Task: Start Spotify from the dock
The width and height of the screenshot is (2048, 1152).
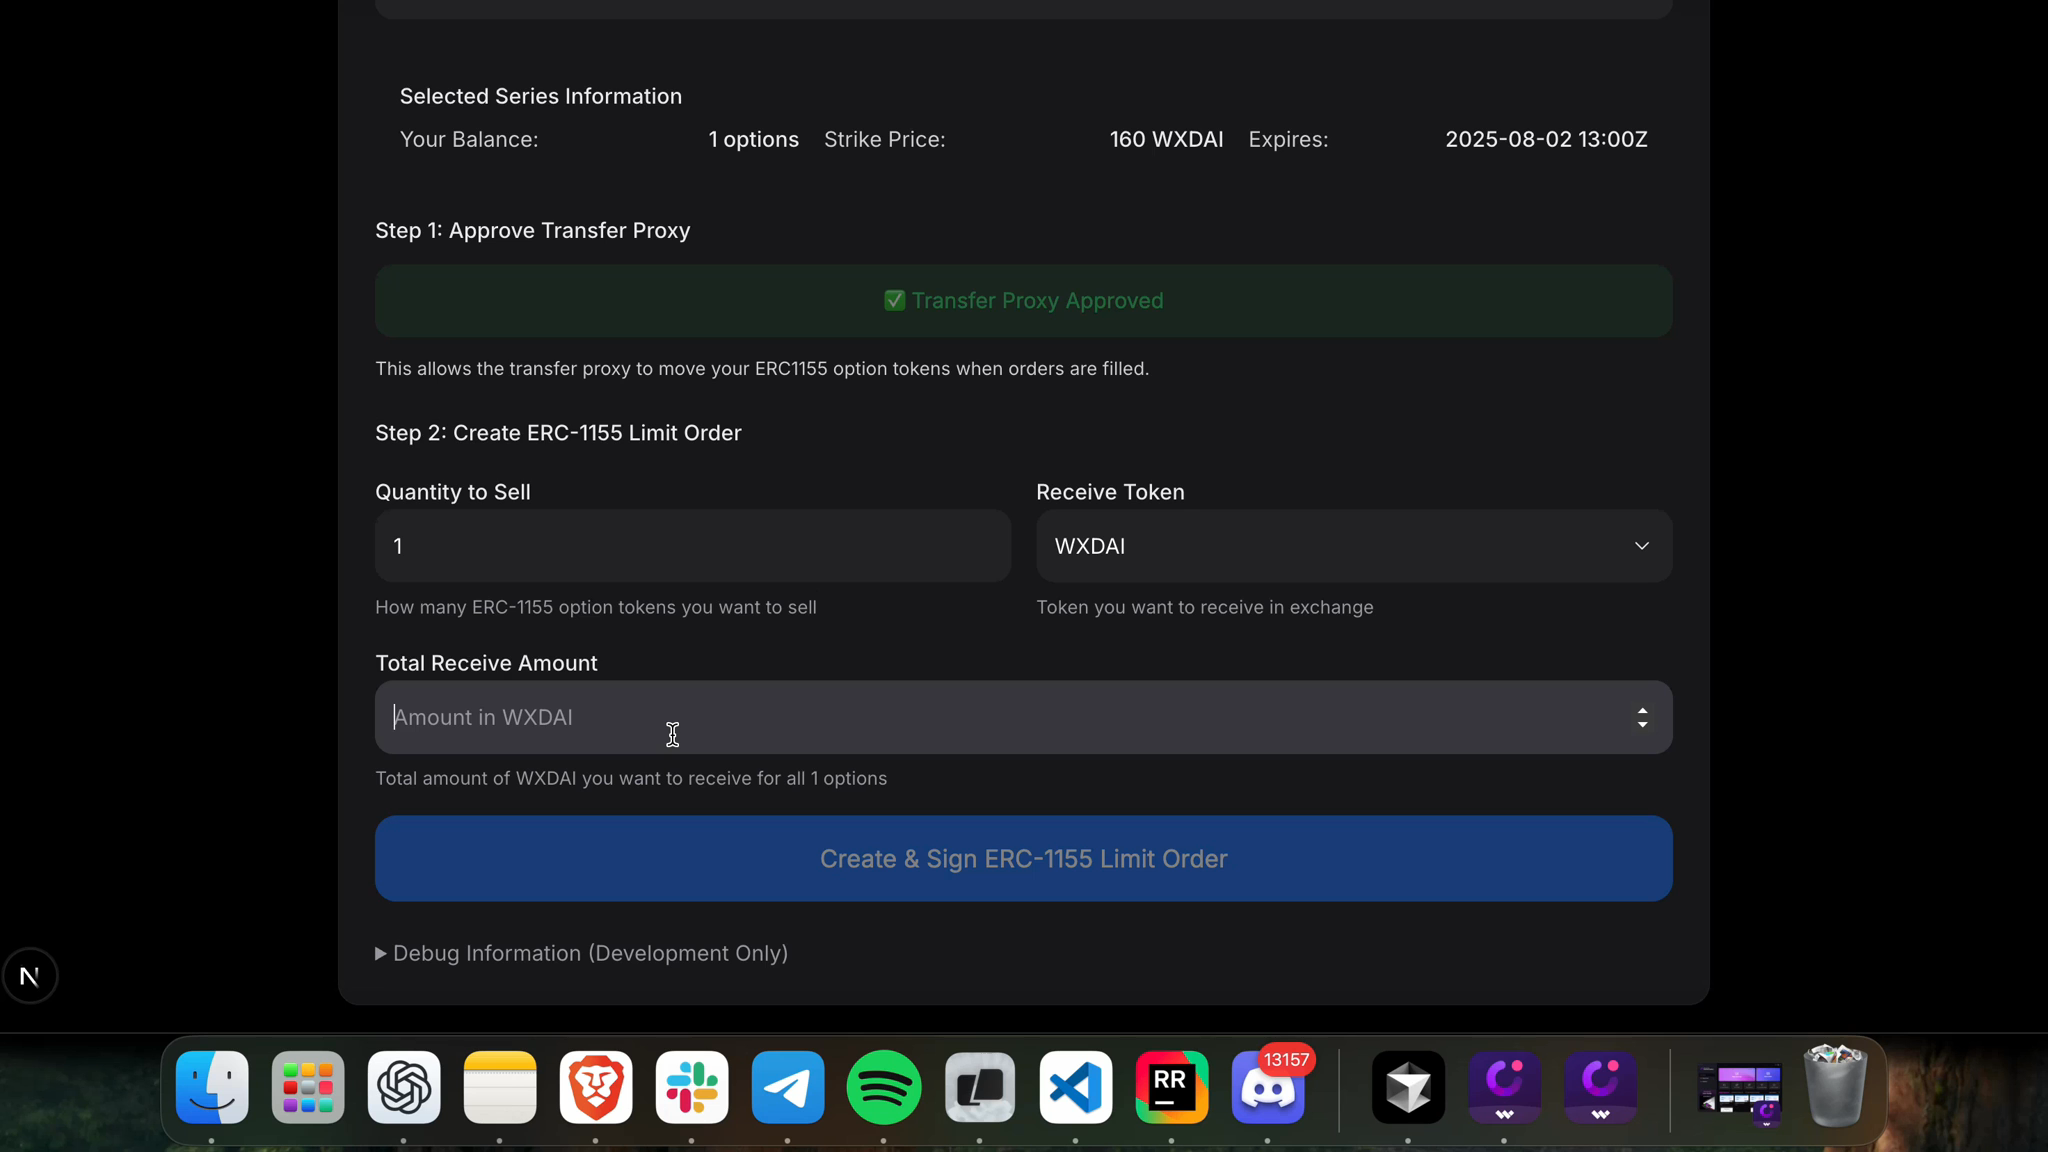Action: [x=883, y=1087]
